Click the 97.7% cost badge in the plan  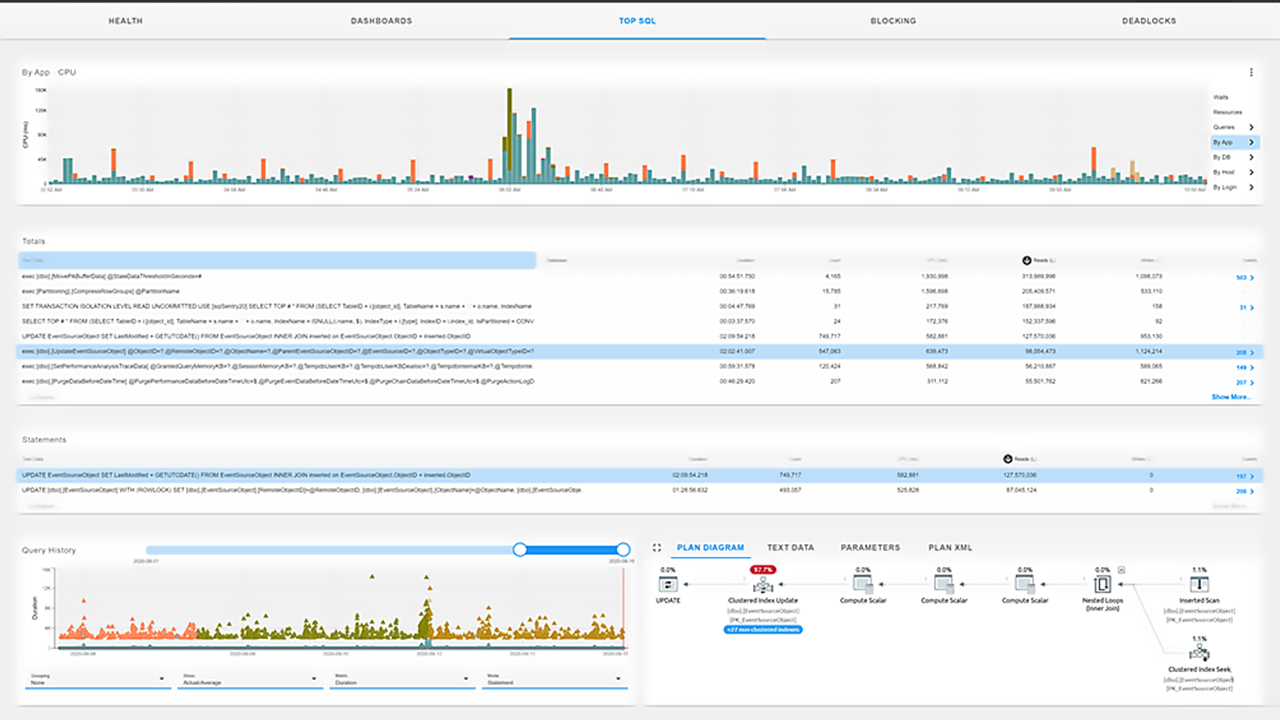click(764, 569)
